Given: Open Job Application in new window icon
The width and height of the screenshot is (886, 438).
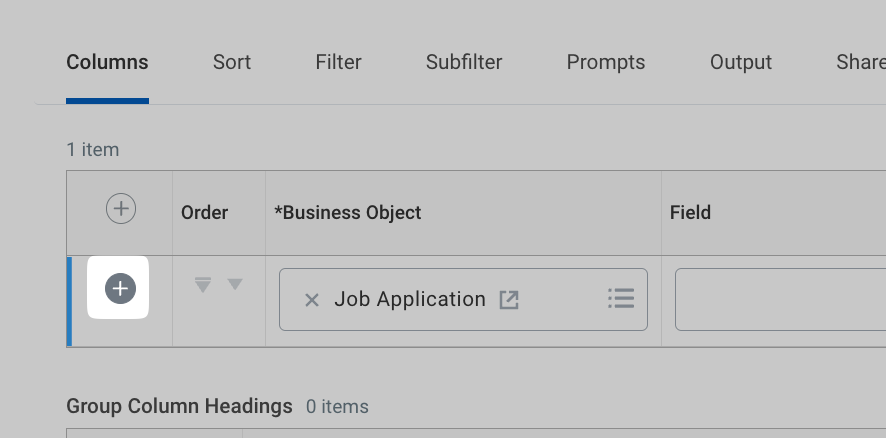Looking at the screenshot, I should pos(509,299).
